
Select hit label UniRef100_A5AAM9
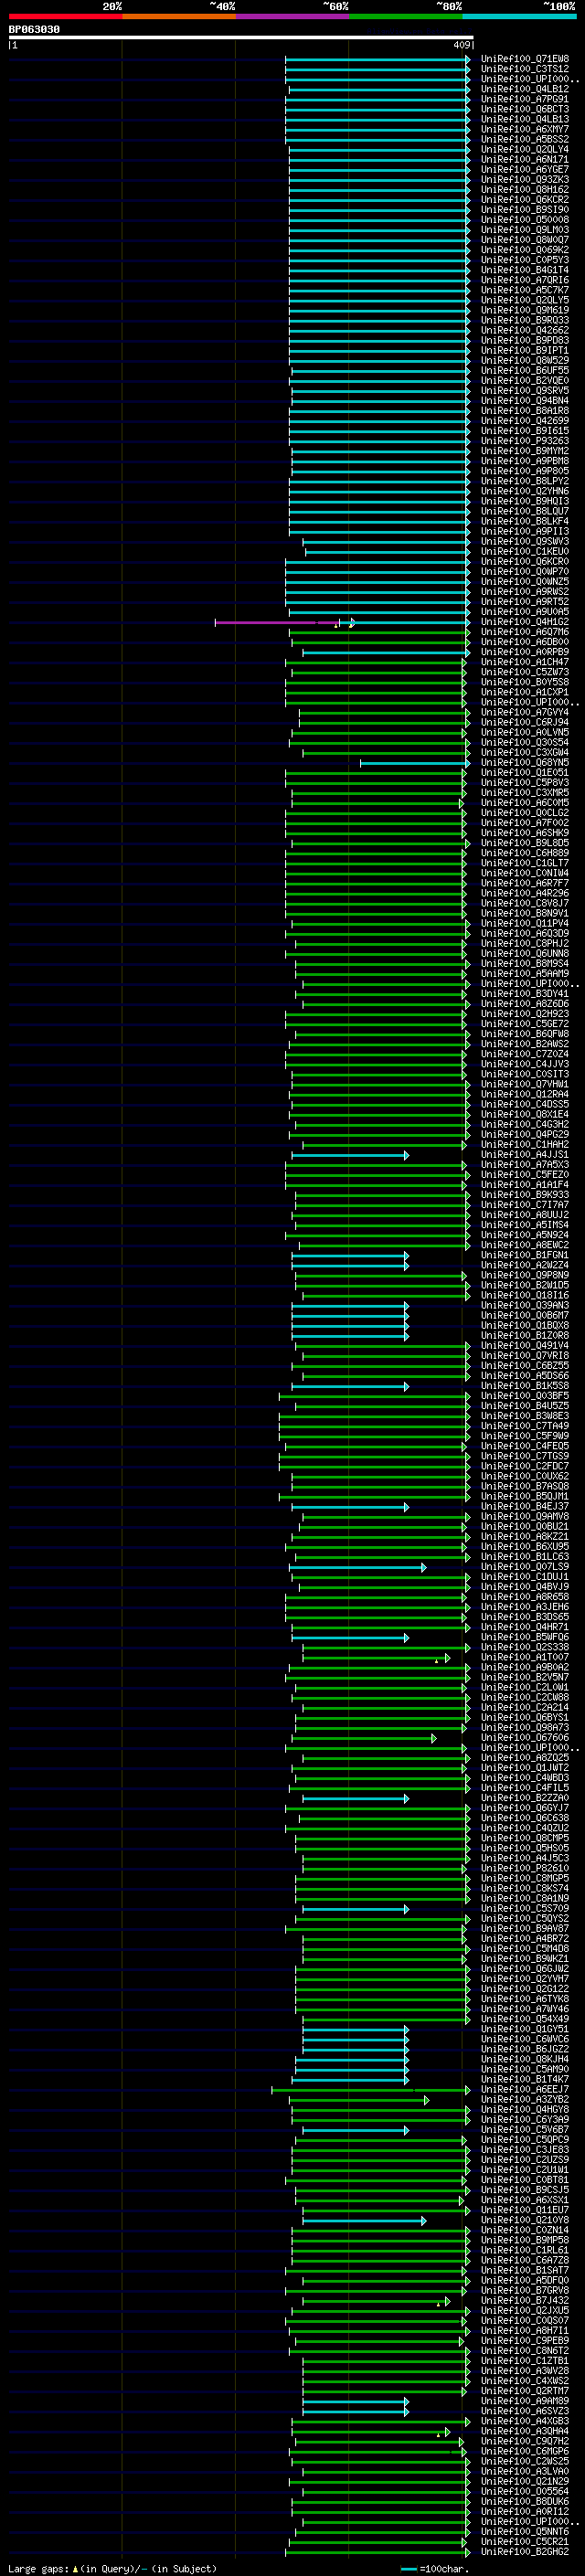coord(525,974)
